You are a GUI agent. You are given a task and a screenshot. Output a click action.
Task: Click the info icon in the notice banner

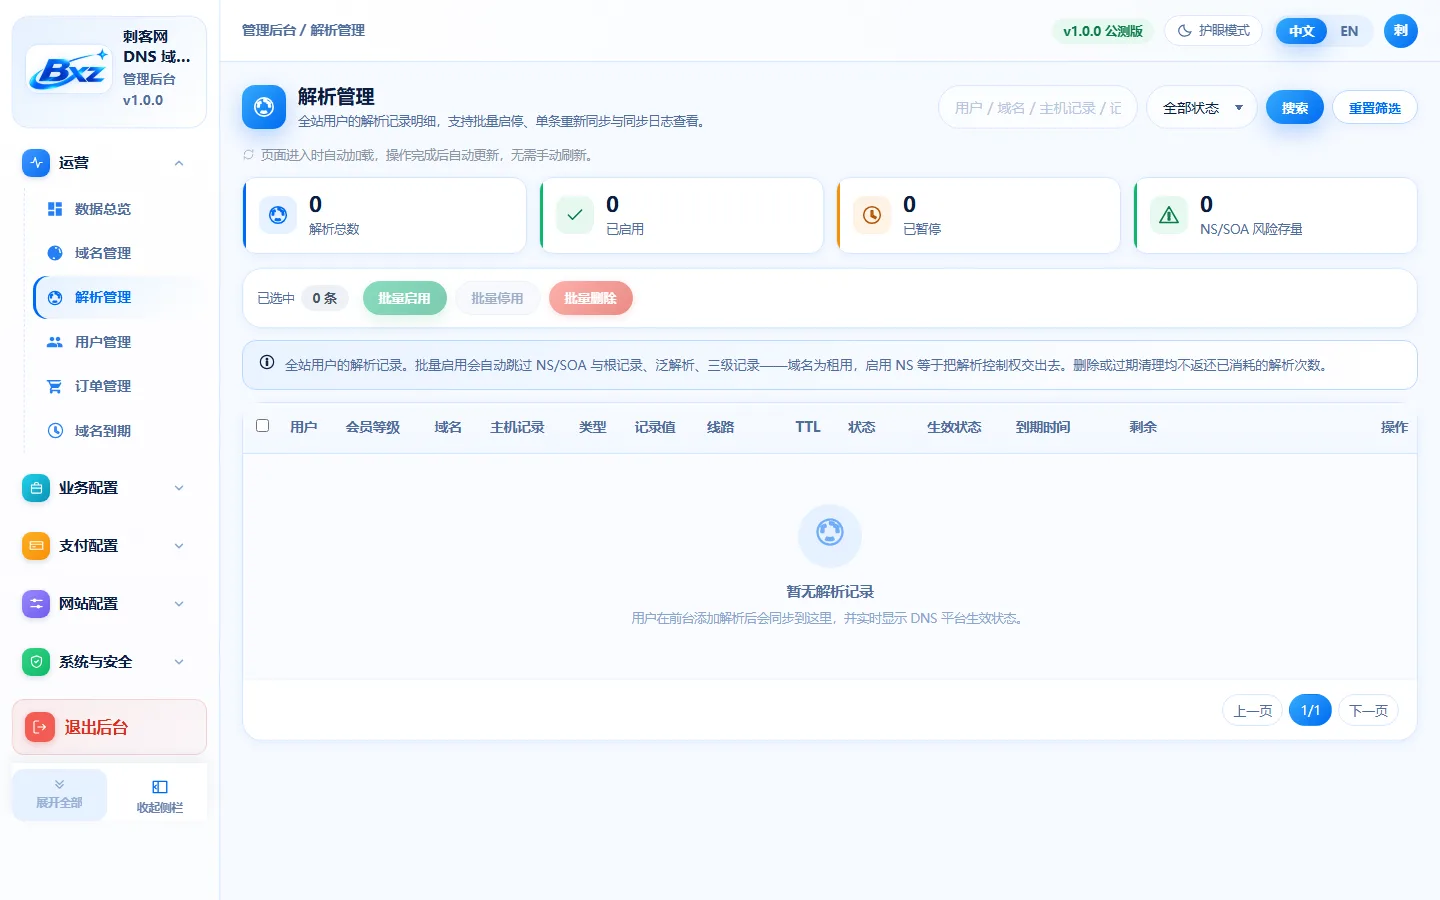[267, 363]
